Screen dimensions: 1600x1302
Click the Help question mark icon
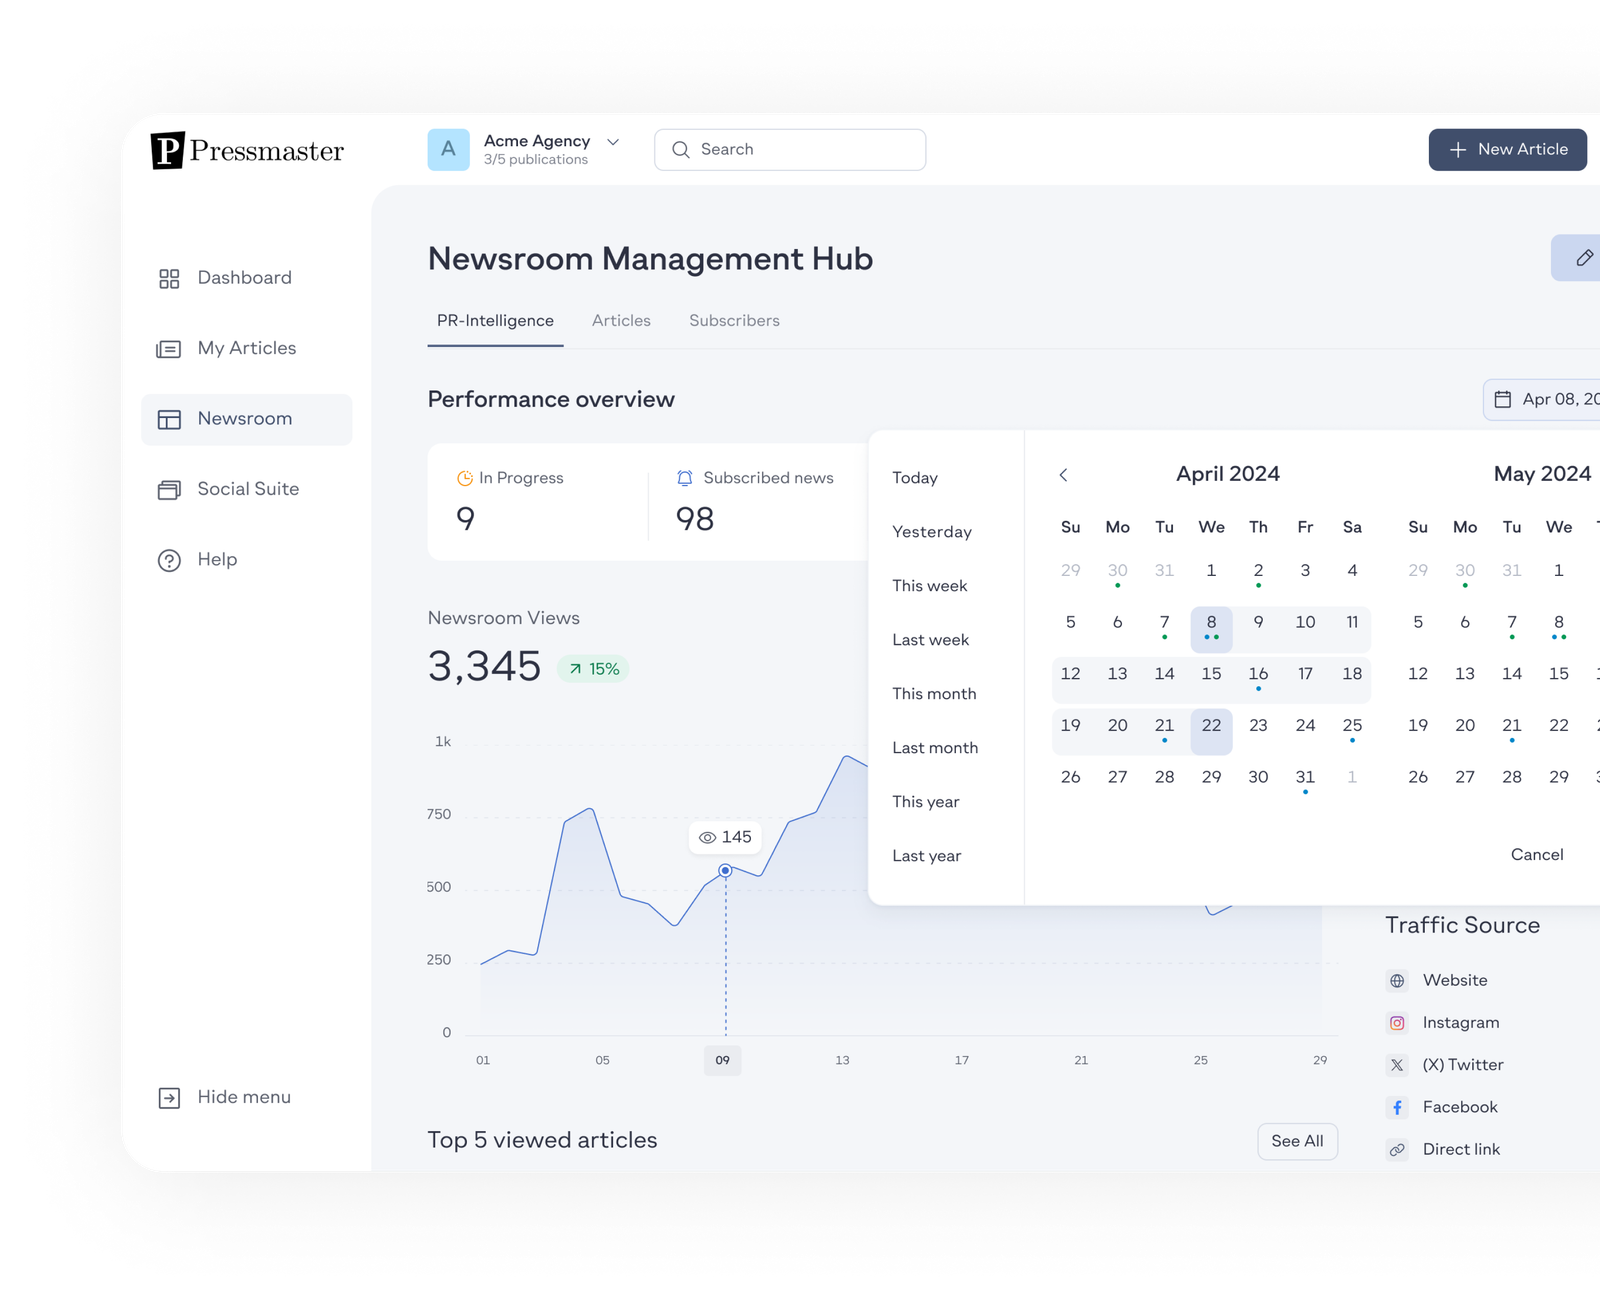click(x=169, y=560)
